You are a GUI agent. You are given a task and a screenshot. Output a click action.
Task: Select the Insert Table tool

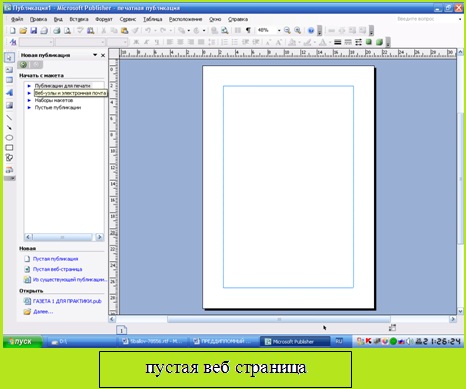9,80
